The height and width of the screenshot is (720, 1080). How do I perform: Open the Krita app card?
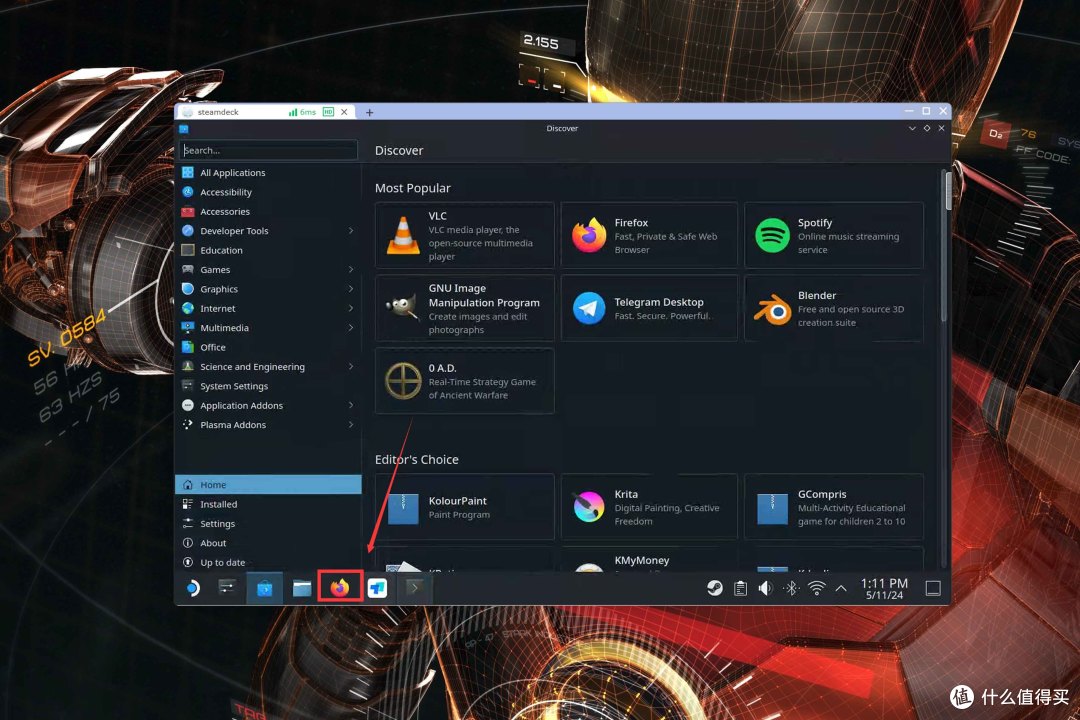(649, 506)
